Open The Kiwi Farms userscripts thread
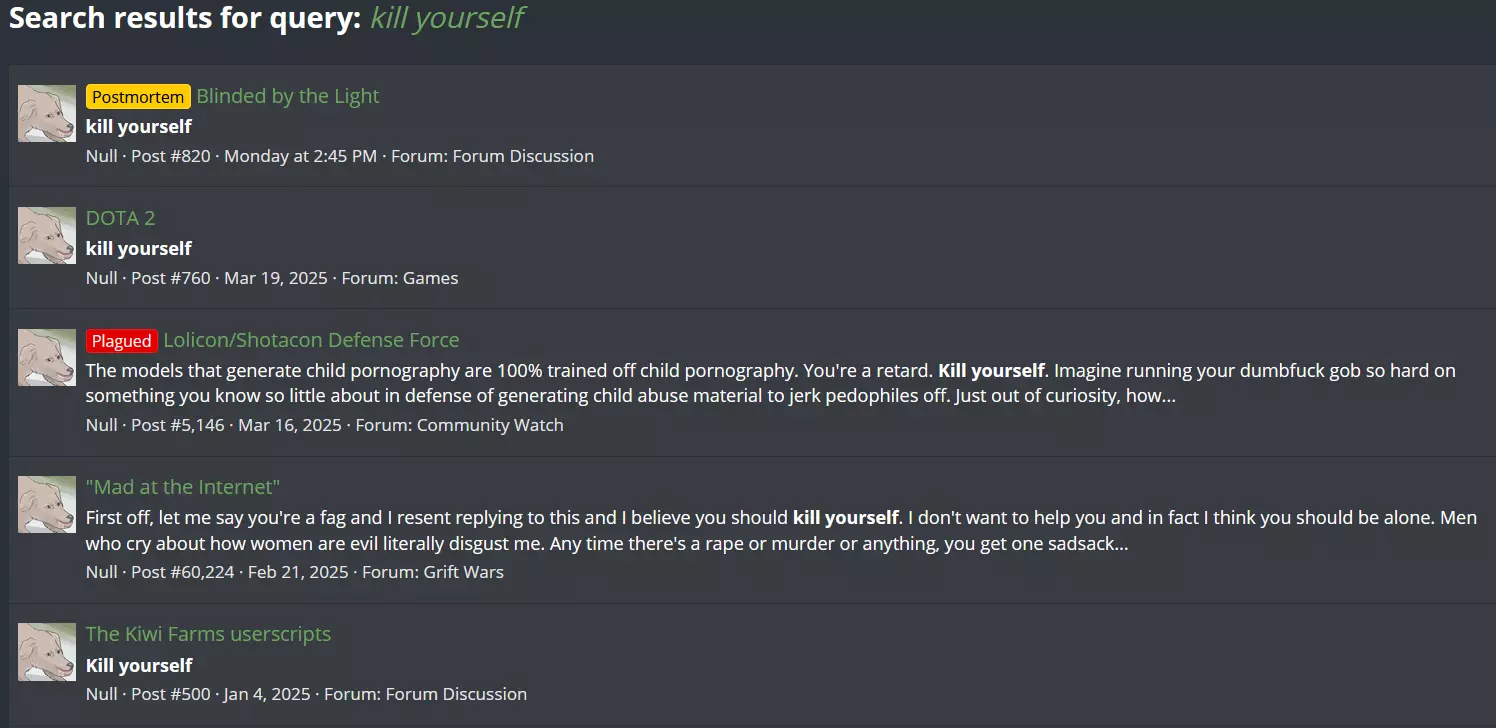1496x728 pixels. (x=208, y=634)
